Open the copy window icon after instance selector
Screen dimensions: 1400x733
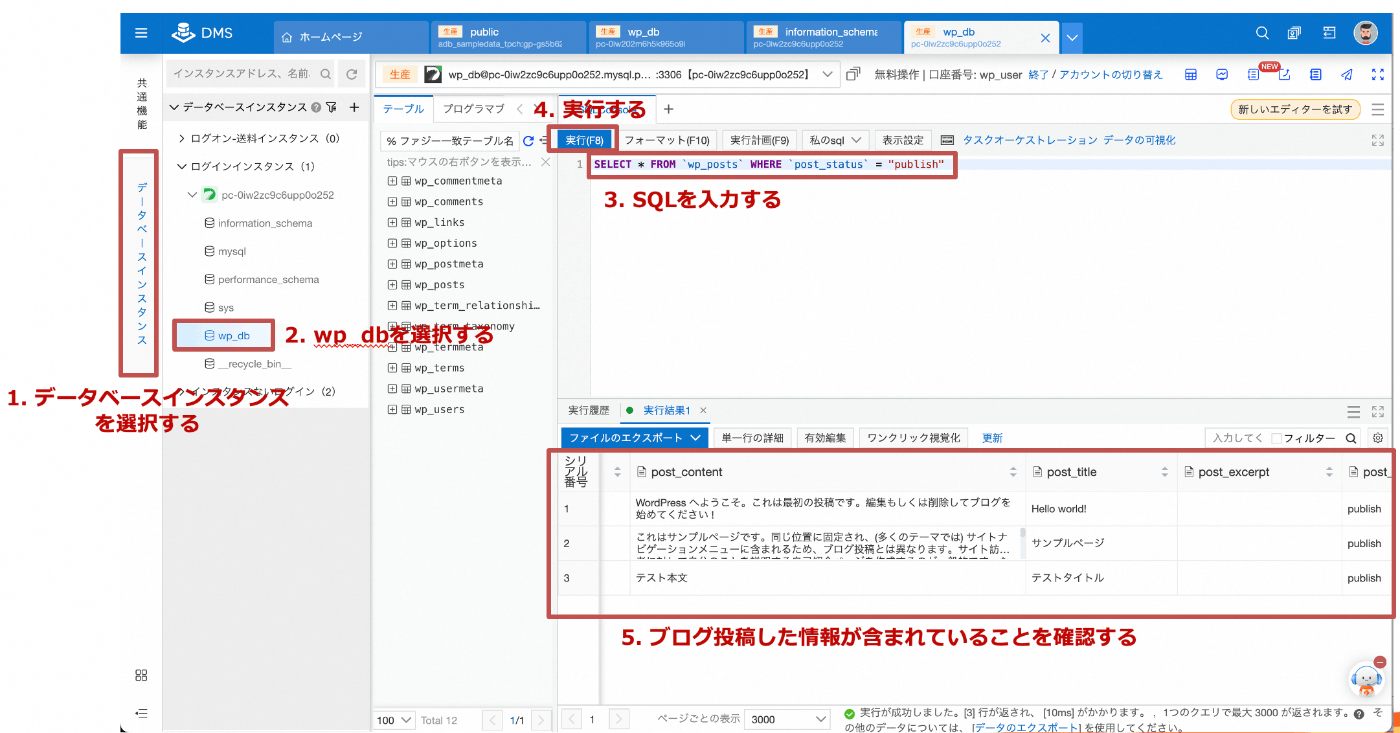853,74
